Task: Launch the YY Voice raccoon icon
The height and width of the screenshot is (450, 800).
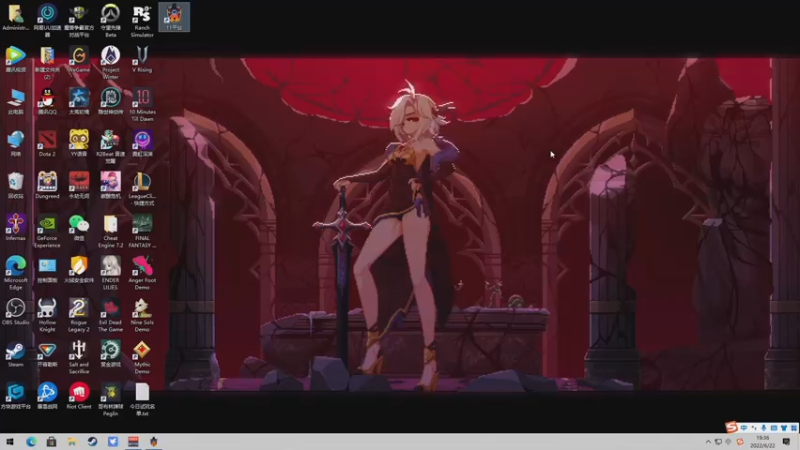Action: click(x=79, y=143)
